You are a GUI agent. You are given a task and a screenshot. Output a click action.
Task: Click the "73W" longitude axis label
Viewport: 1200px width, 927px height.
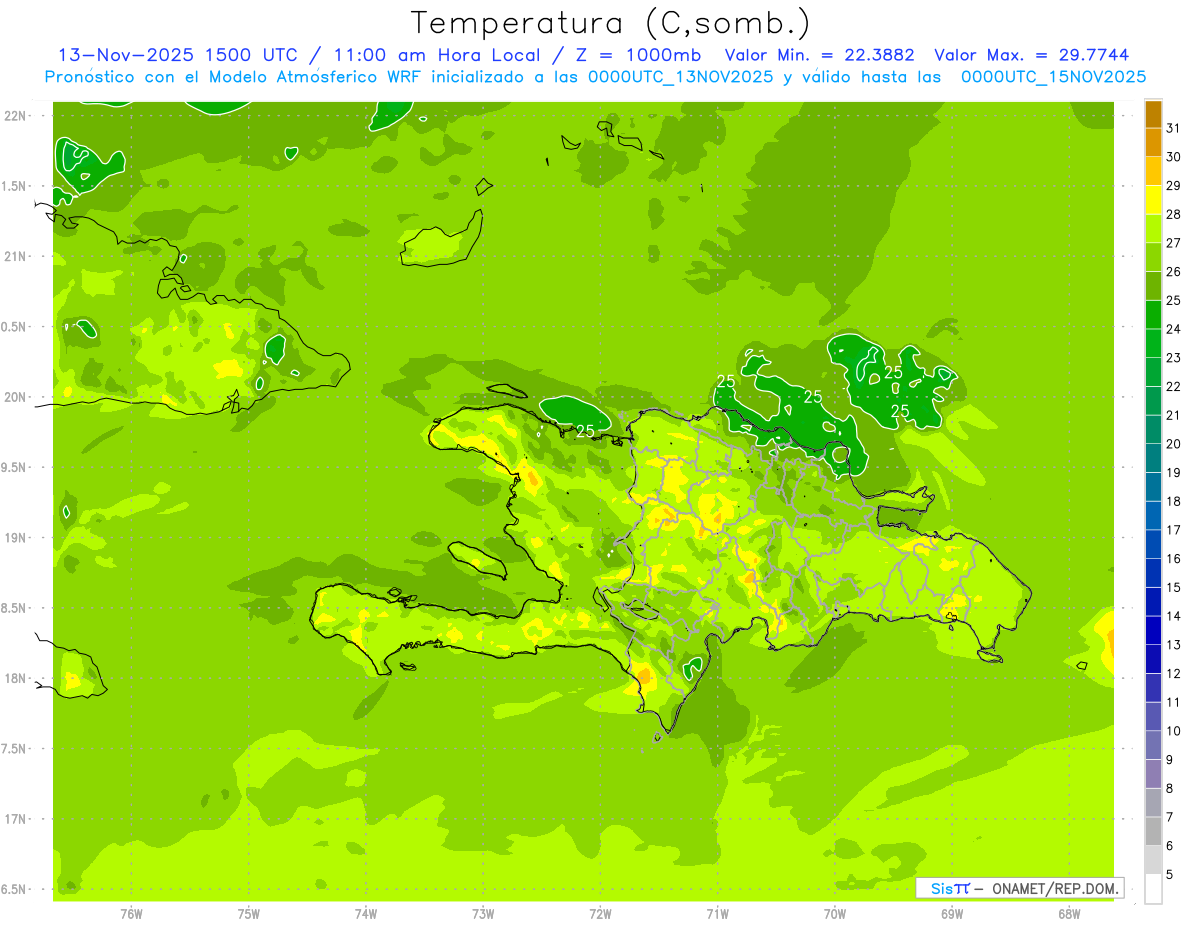pos(483,914)
